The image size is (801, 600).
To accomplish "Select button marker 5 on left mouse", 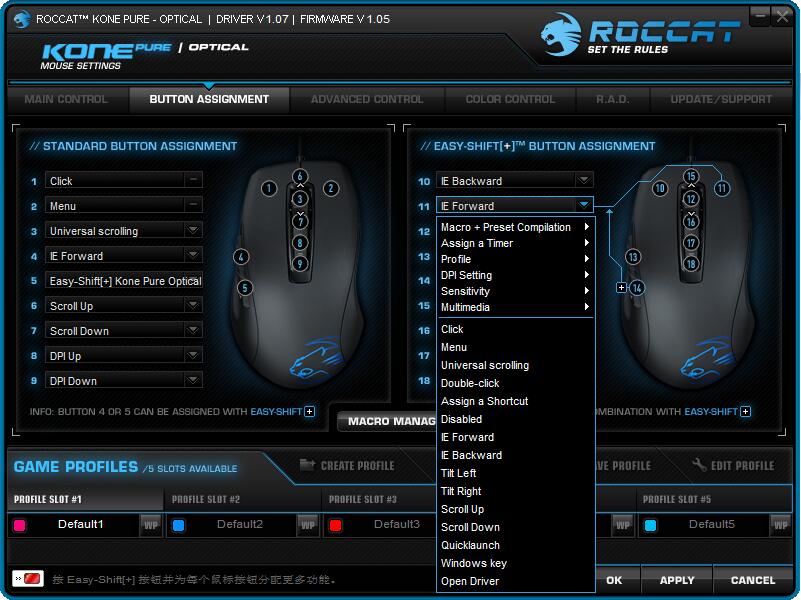I will (245, 288).
